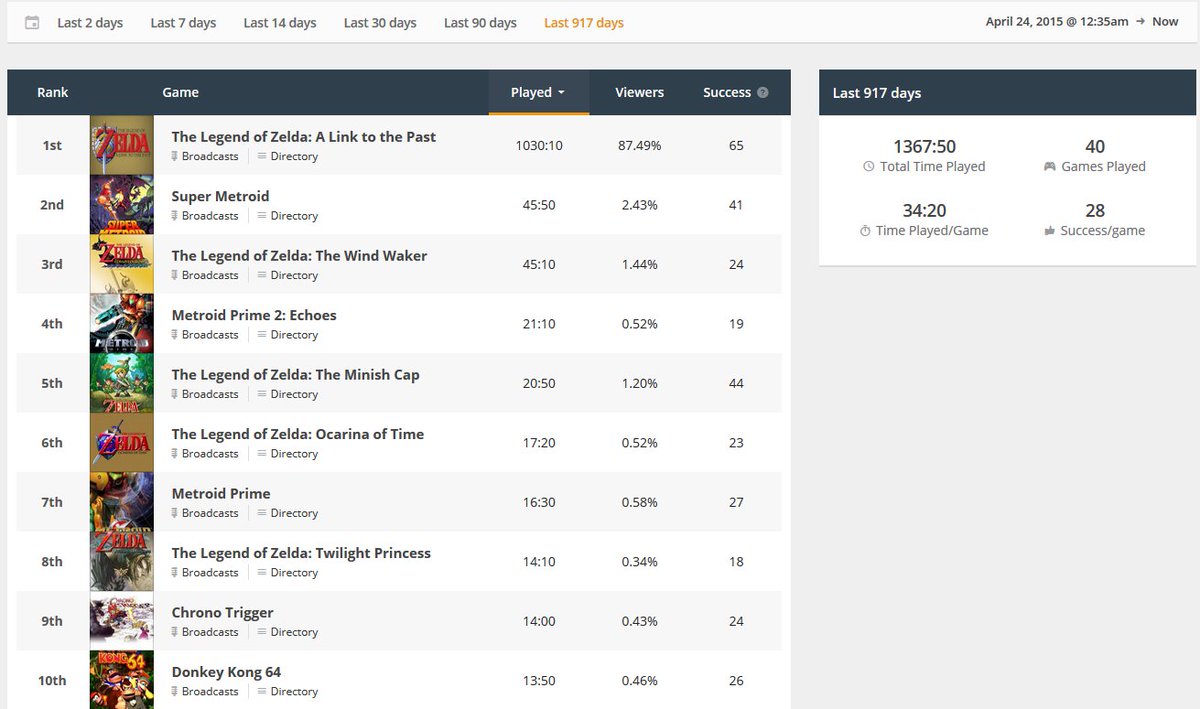Image resolution: width=1200 pixels, height=709 pixels.
Task: Open The Legend of Zelda: Twilight Princess
Action: point(301,553)
